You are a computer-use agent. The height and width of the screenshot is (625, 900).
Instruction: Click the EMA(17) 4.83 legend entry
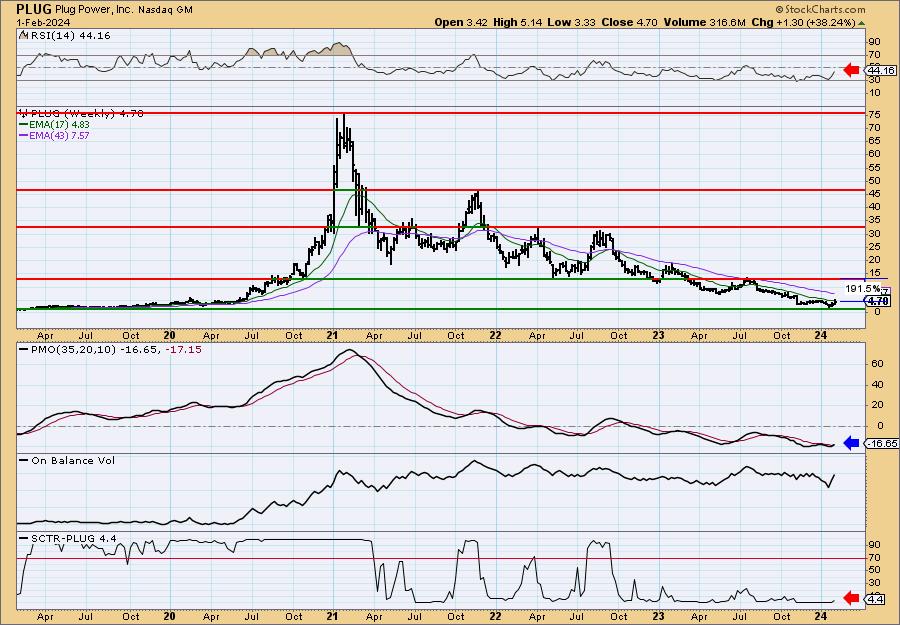61,125
